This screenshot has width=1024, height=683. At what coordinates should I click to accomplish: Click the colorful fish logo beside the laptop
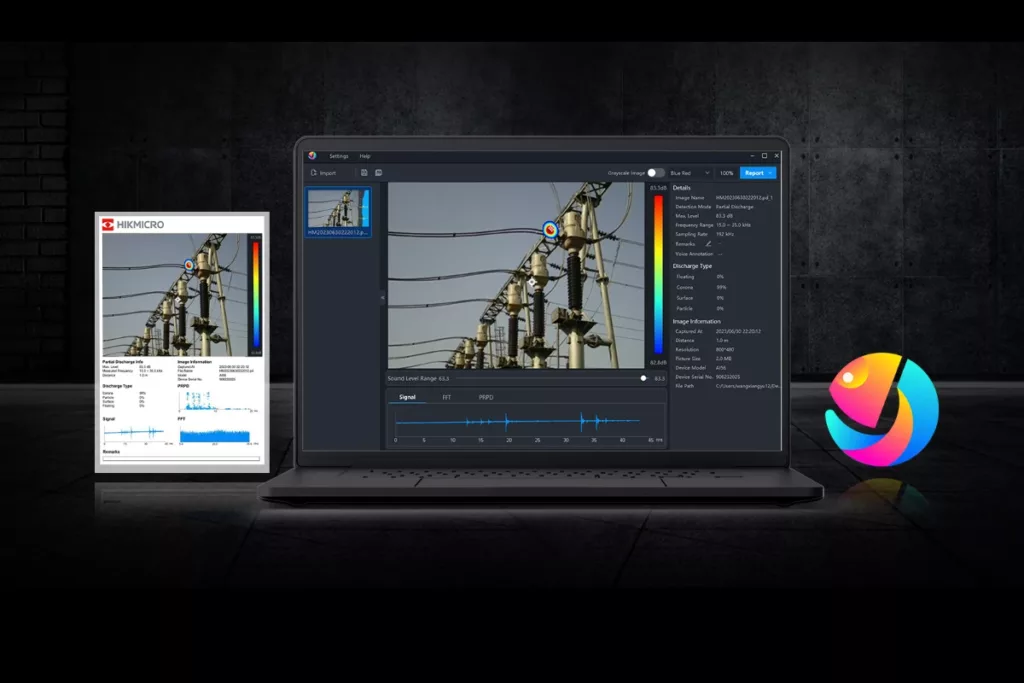(881, 410)
